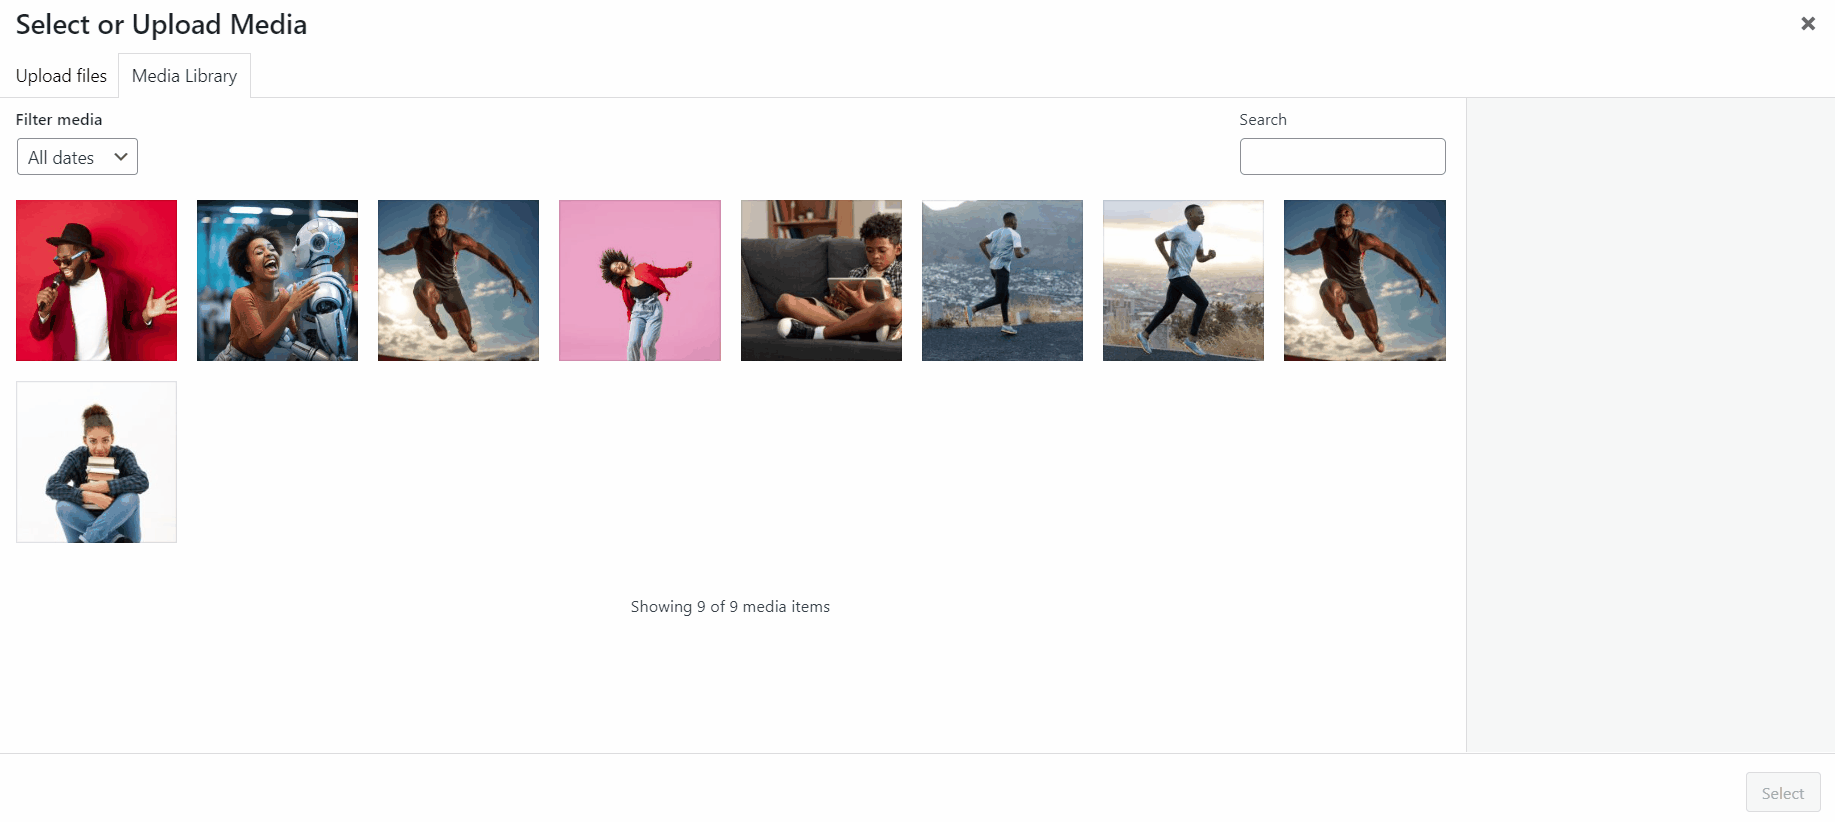Screen dimensions: 1835x822
Task: Open the Media Library tab
Action: tap(184, 76)
